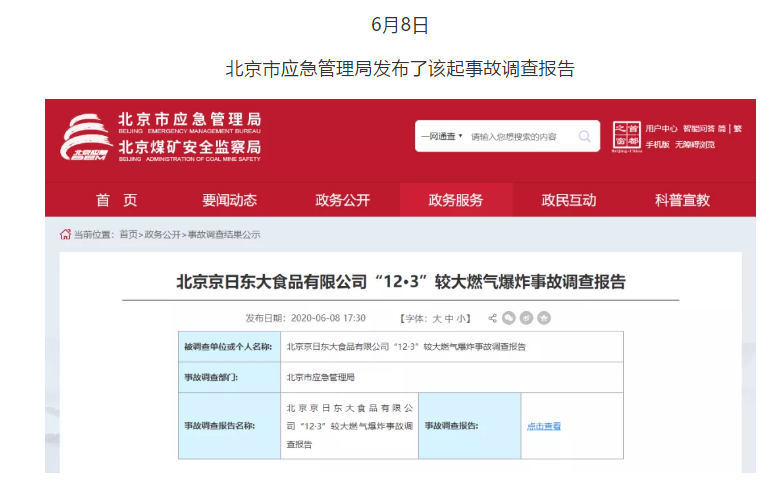The image size is (782, 491).
Task: Click the share icon beside font size
Action: click(493, 318)
